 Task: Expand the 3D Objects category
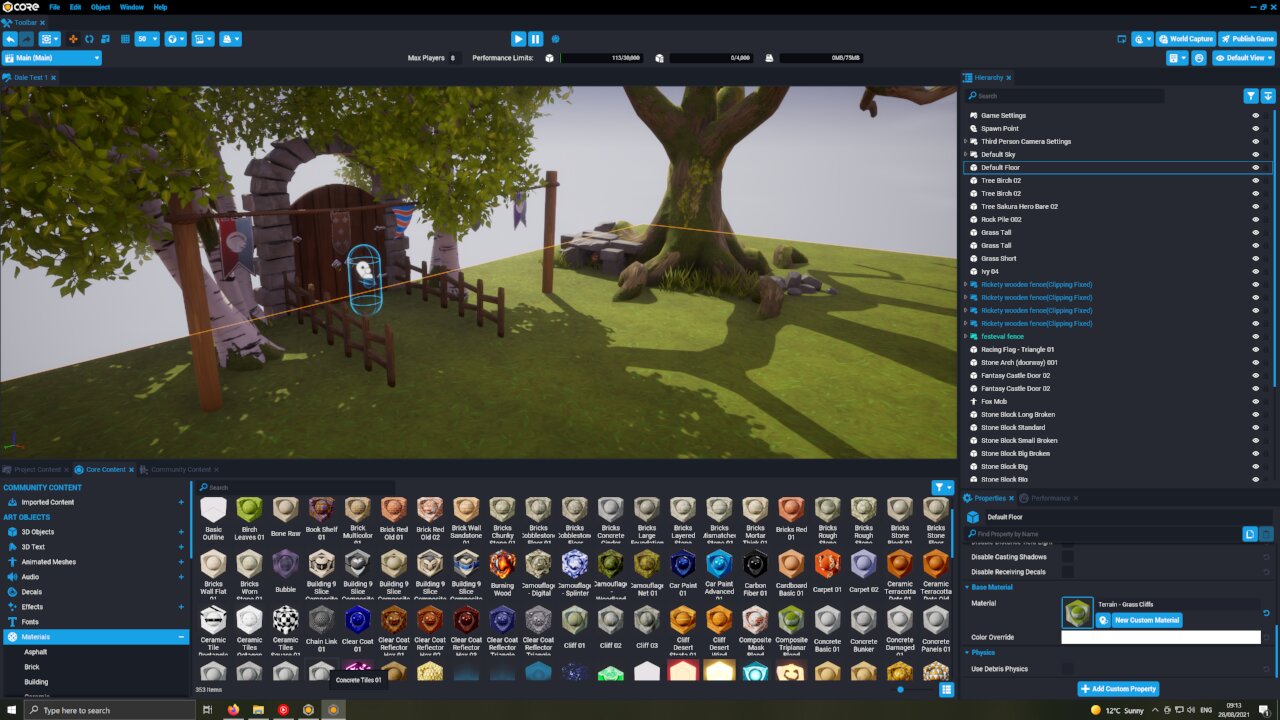click(181, 532)
